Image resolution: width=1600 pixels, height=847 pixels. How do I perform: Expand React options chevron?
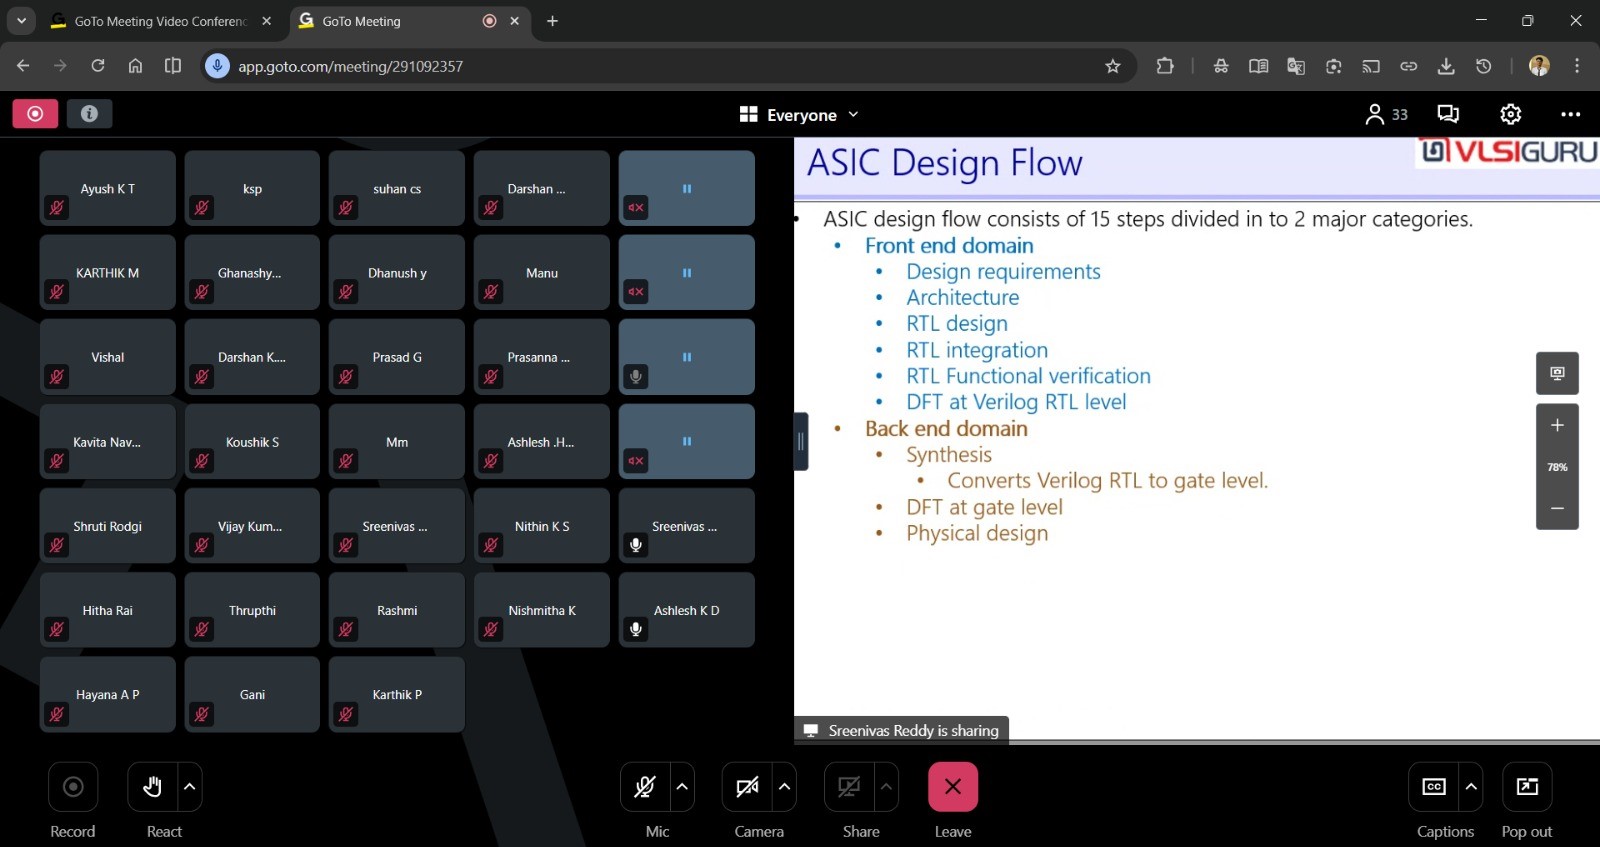tap(190, 788)
